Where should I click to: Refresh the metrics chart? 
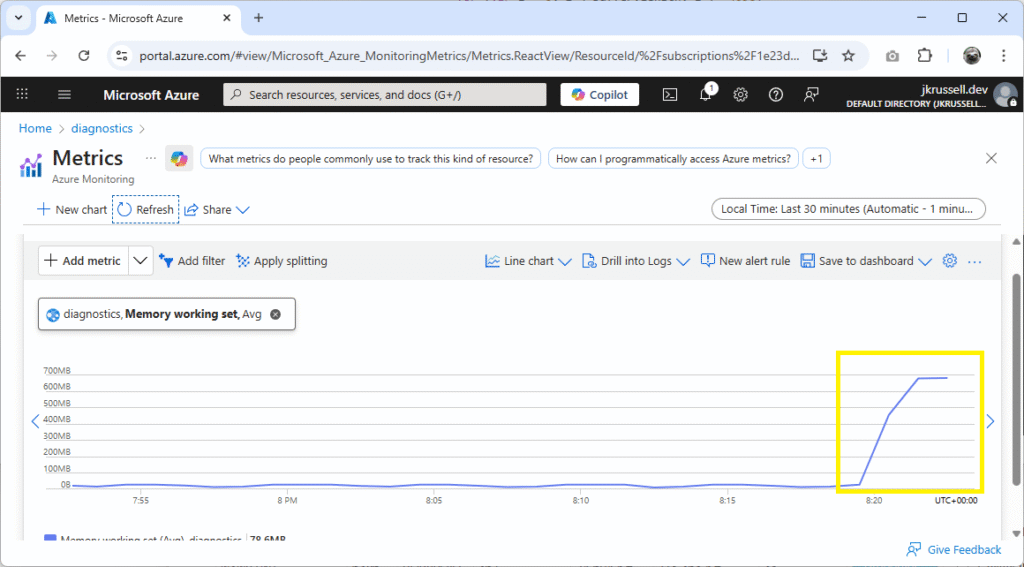pos(145,210)
